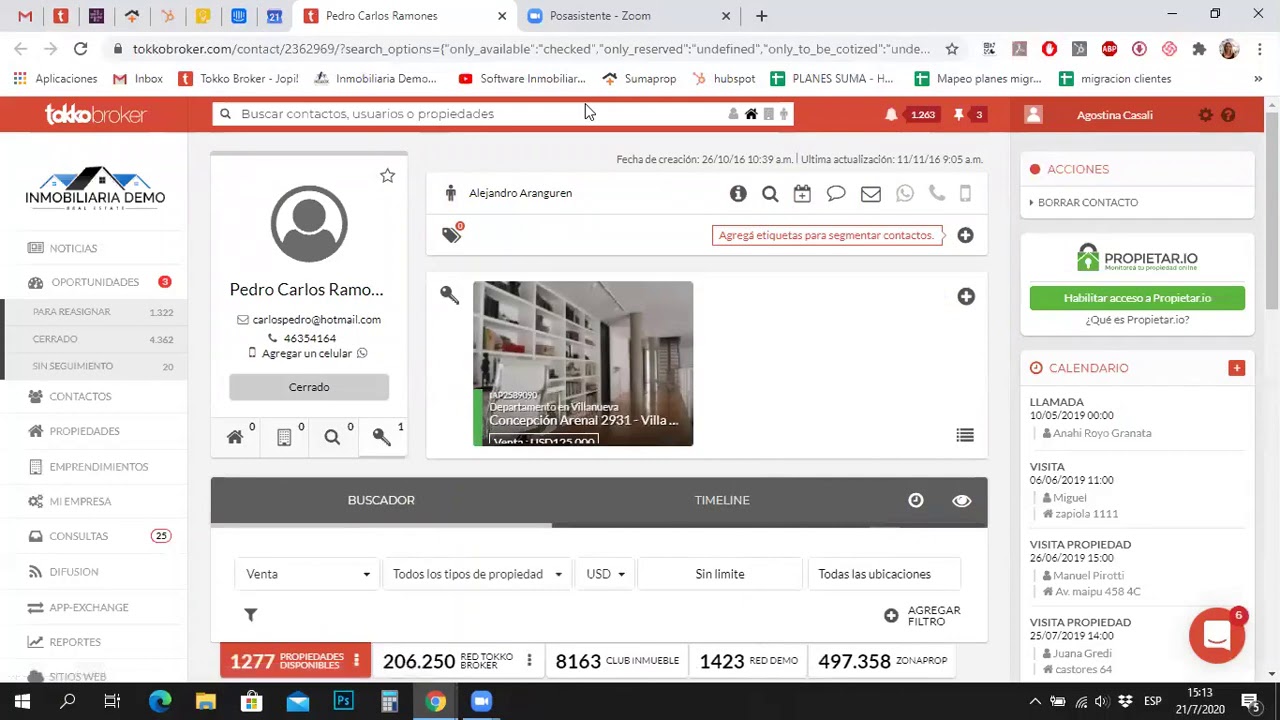Click the settings gear in the red top bar

(1205, 114)
